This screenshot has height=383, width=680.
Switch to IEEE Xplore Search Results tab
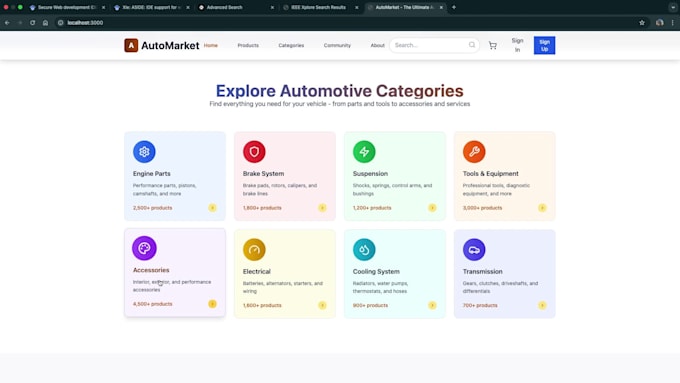click(319, 7)
